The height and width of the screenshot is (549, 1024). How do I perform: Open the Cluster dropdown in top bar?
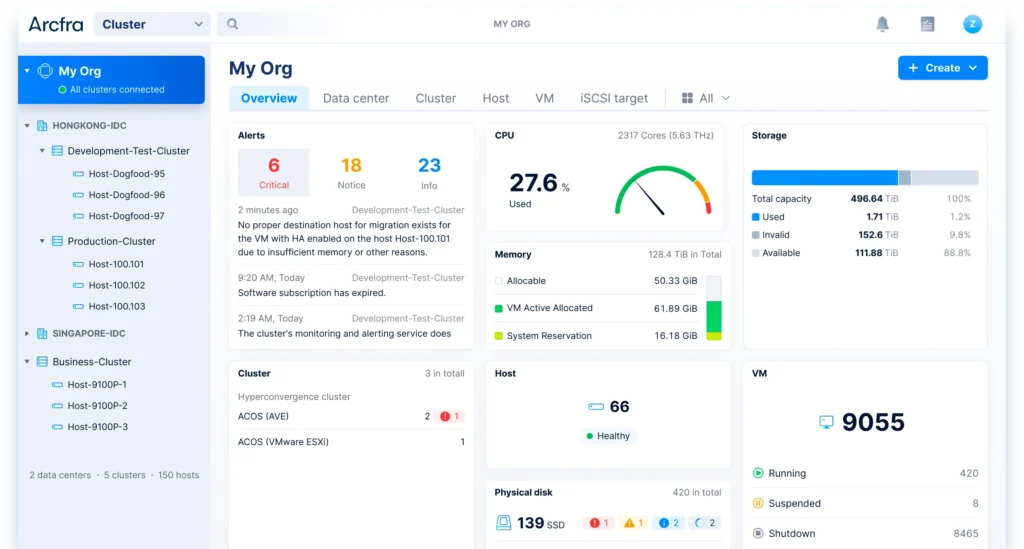152,24
